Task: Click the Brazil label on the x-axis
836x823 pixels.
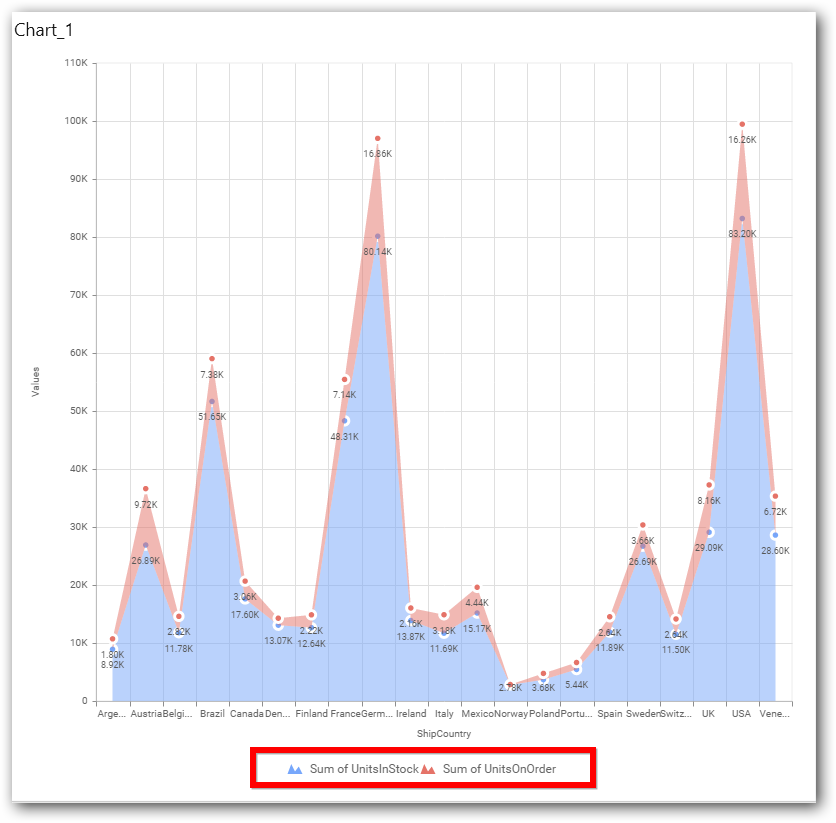Action: [212, 714]
